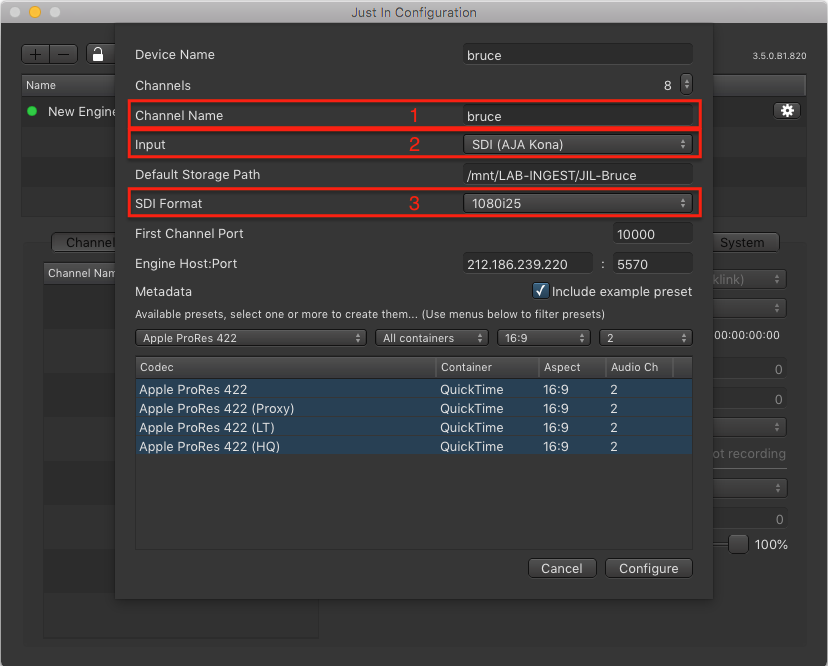
Task: Click the First Channel Port field
Action: click(x=652, y=234)
